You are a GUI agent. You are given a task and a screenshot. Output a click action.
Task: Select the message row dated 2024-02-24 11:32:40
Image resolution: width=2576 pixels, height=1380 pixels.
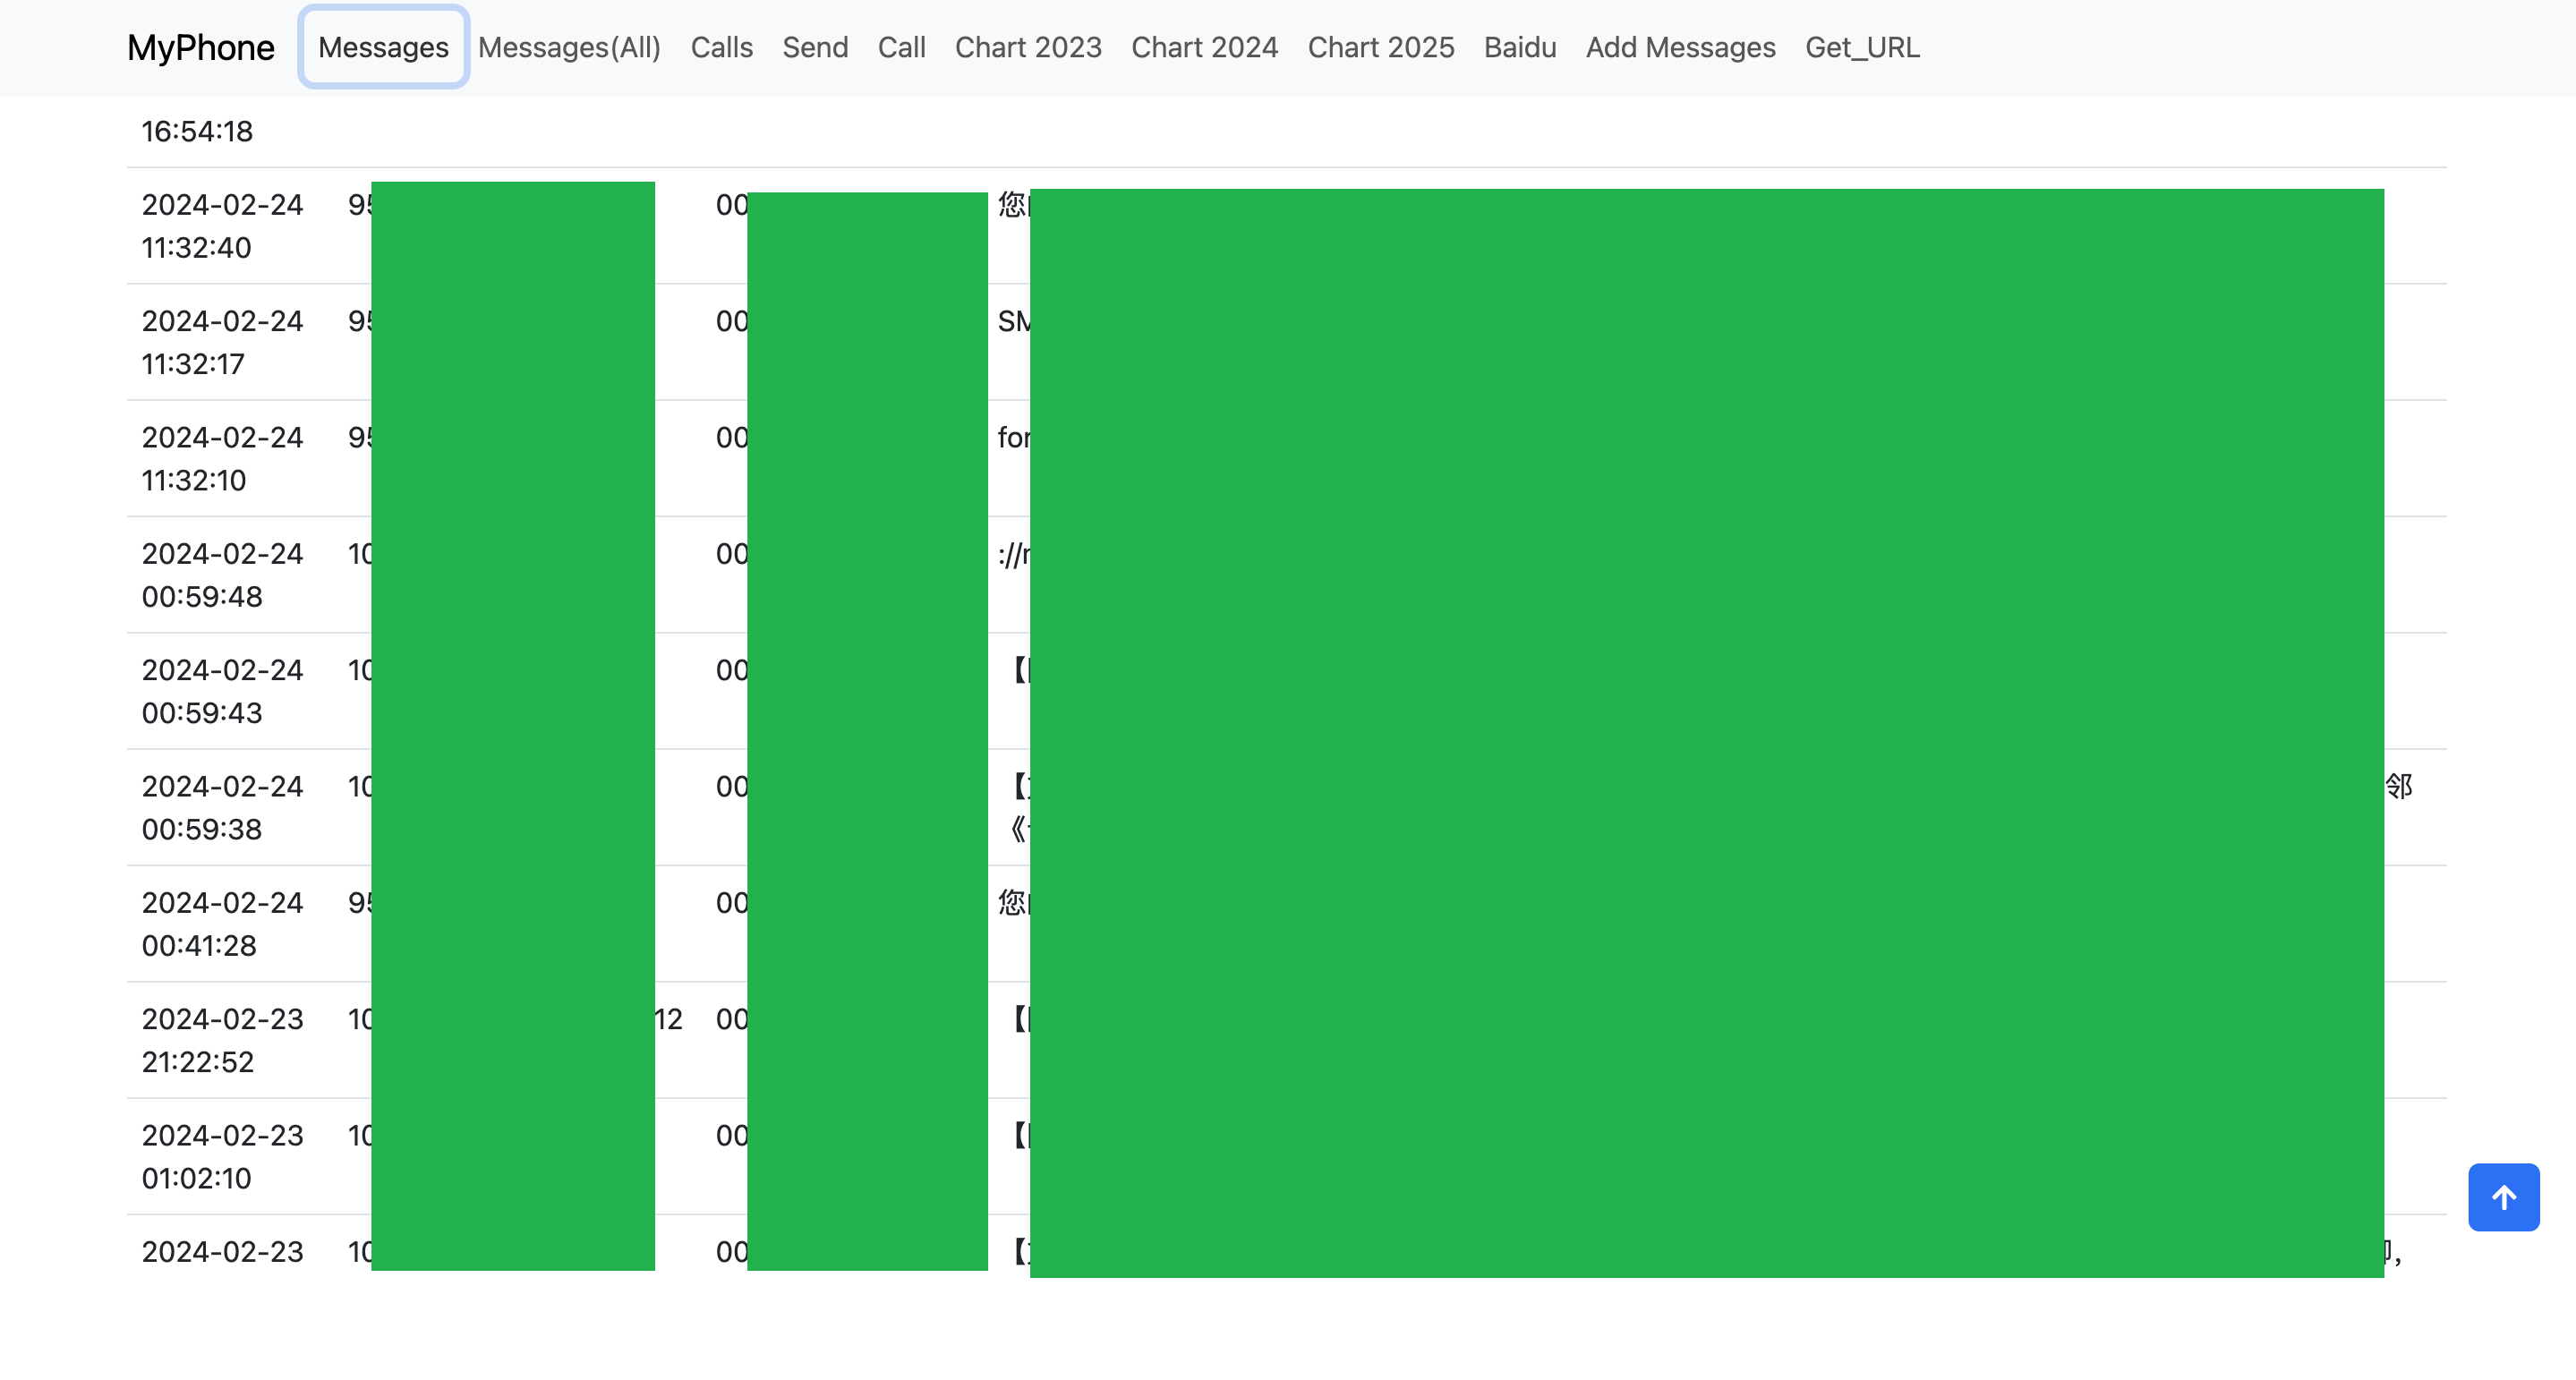click(x=222, y=226)
